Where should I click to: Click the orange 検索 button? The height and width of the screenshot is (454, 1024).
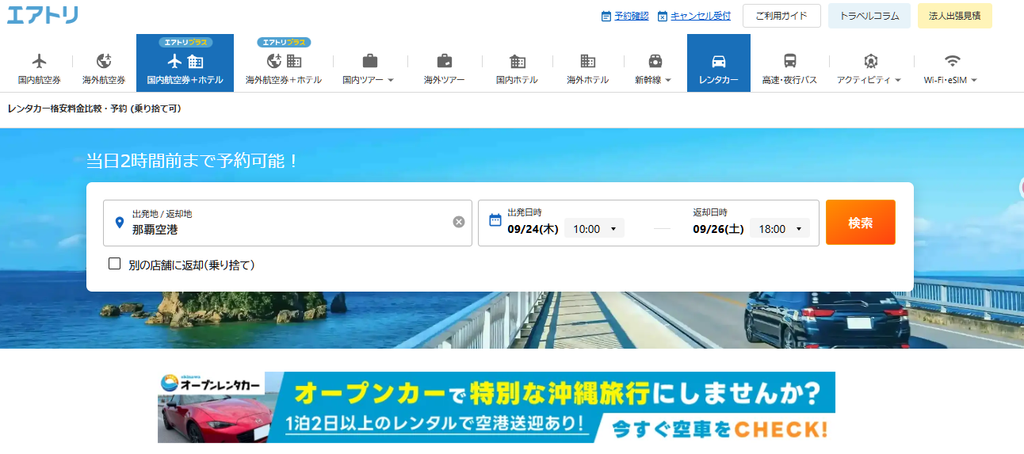coord(860,222)
